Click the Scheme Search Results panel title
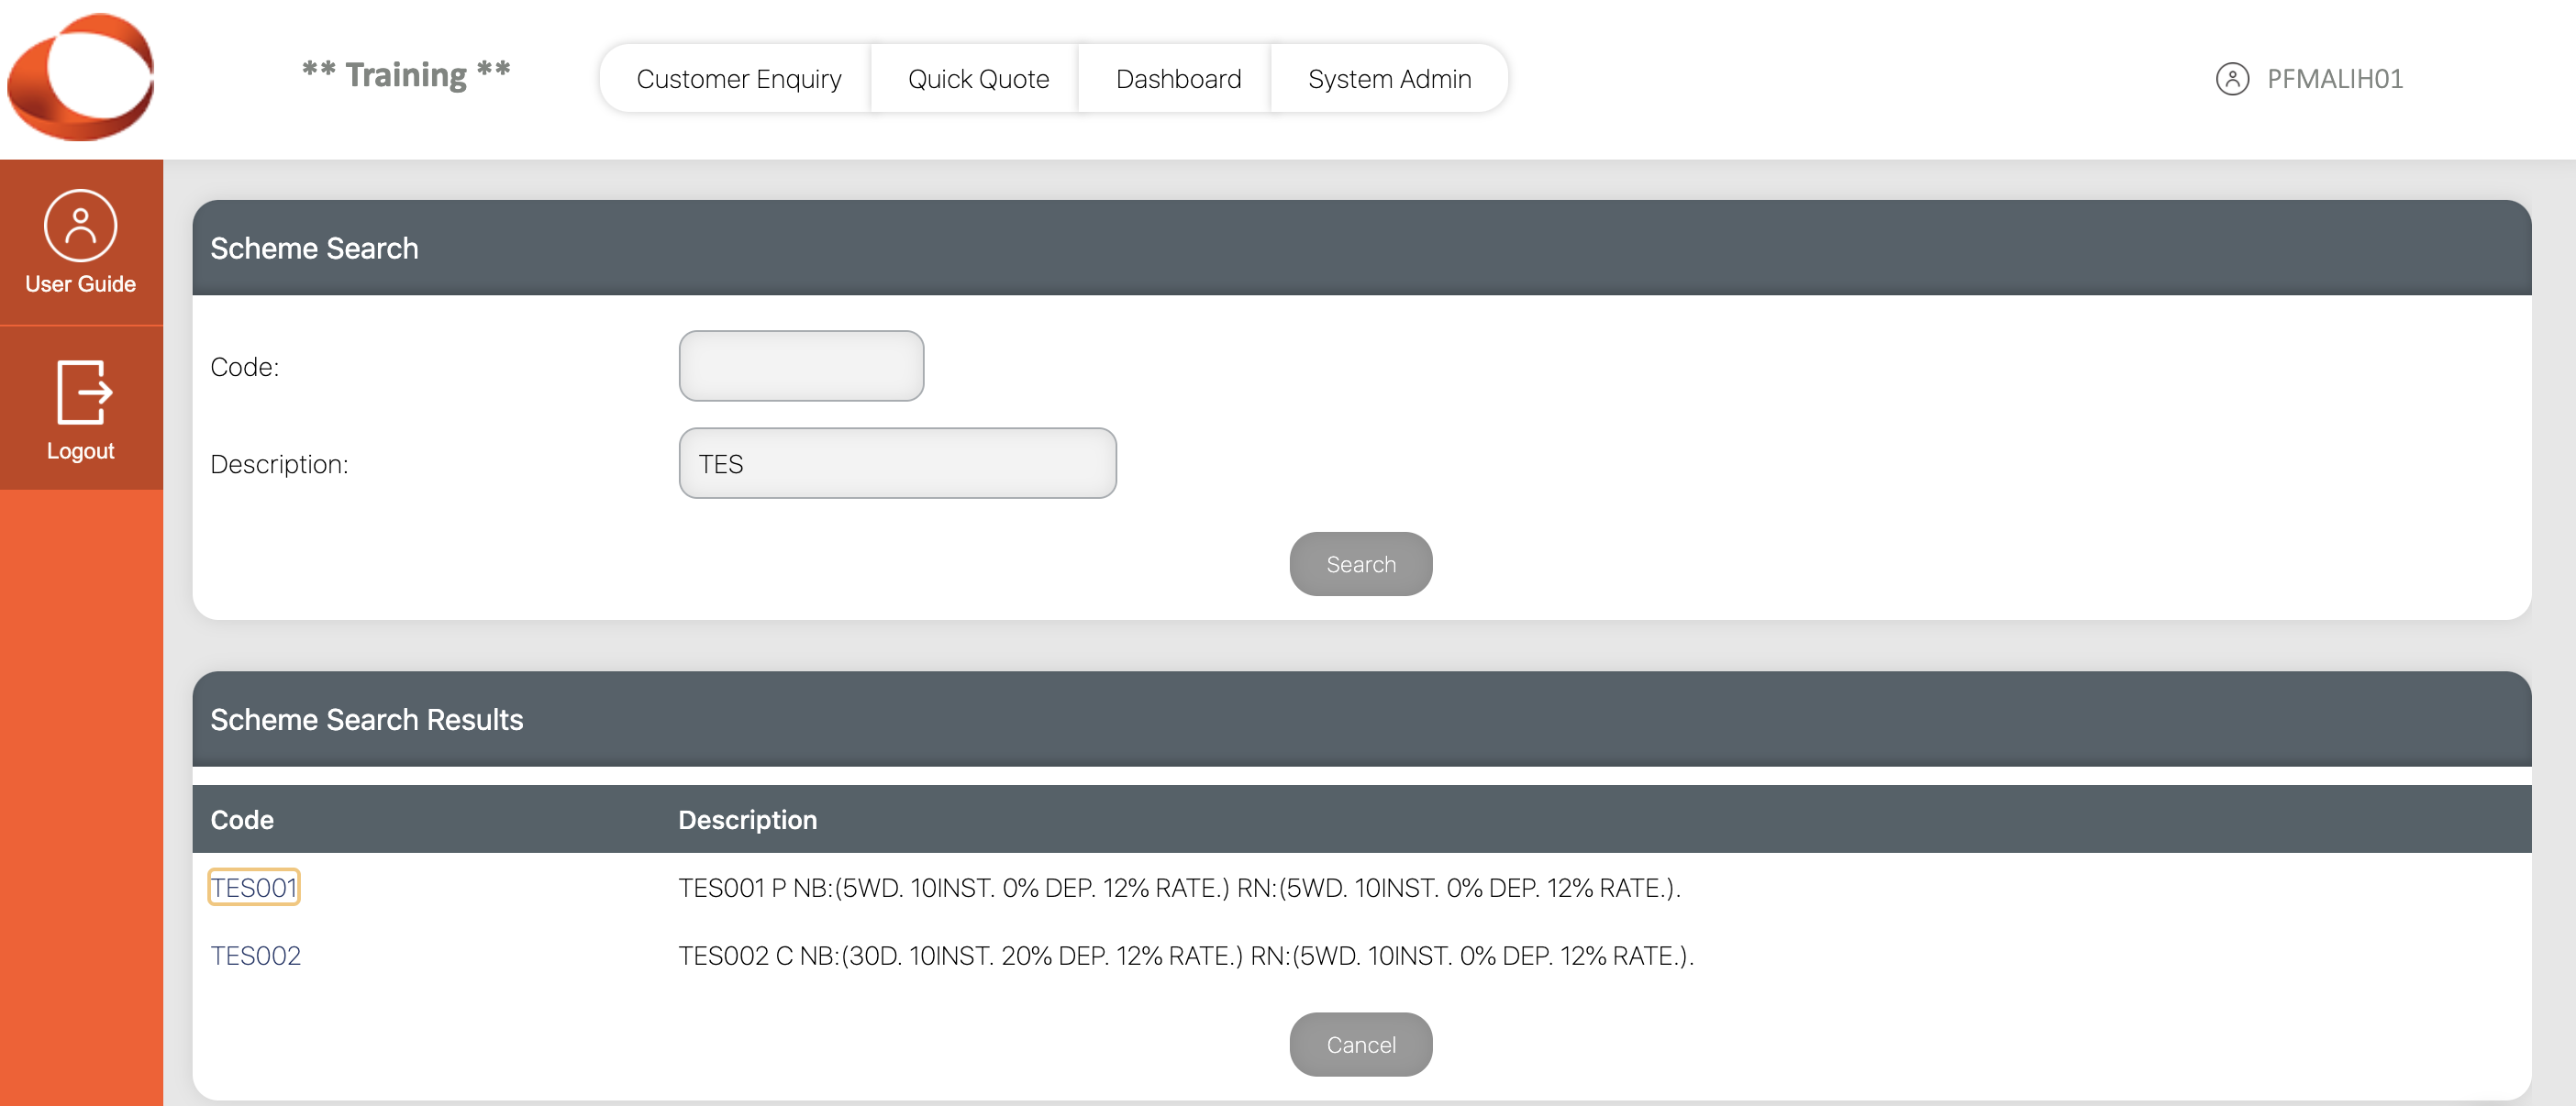The image size is (2576, 1106). click(366, 719)
